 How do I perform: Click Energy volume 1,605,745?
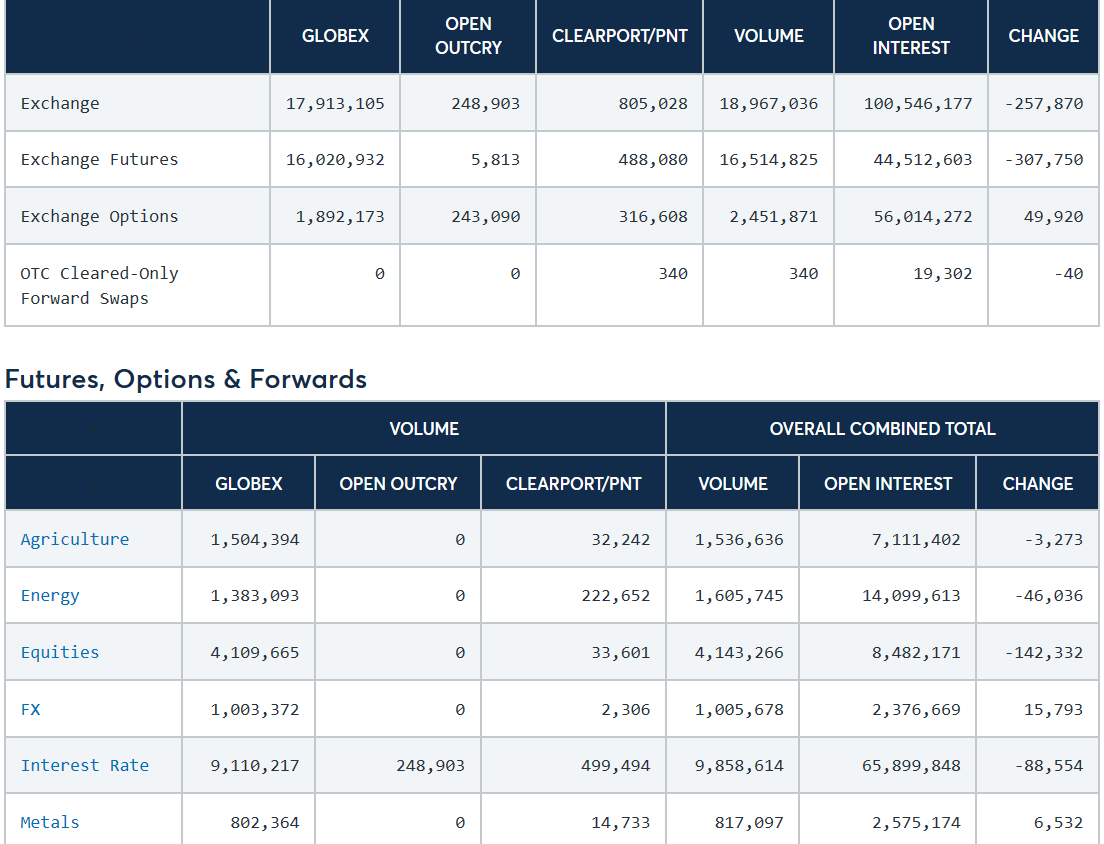pos(739,596)
